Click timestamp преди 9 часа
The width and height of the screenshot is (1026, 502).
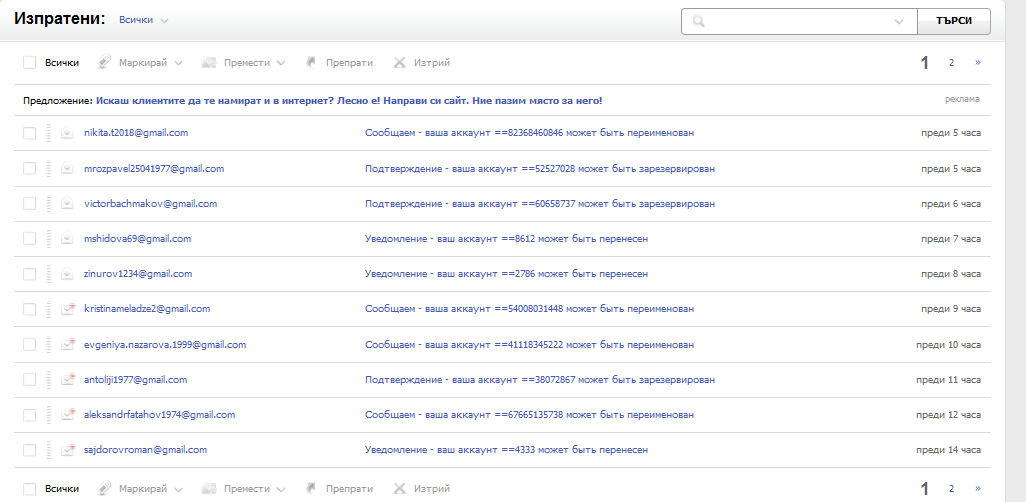point(951,309)
